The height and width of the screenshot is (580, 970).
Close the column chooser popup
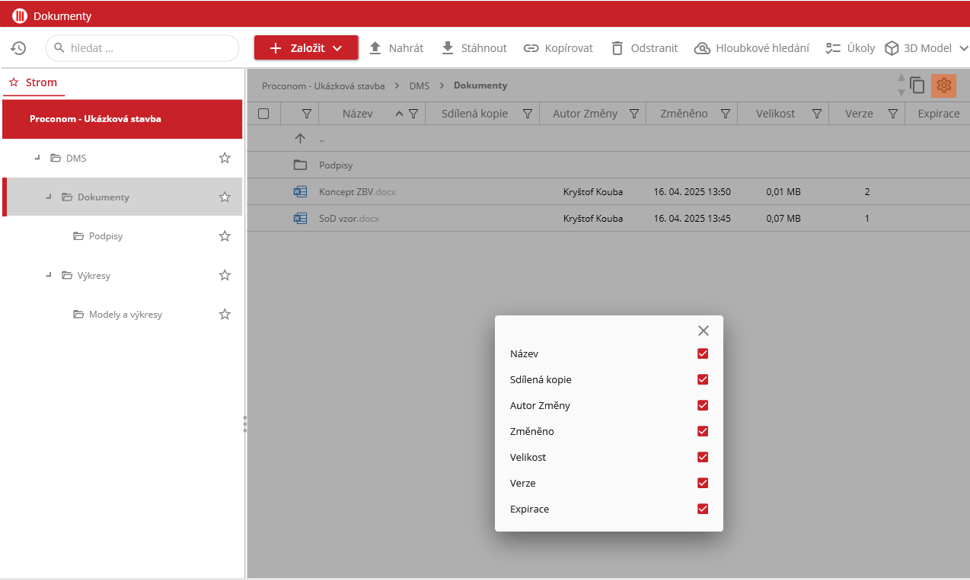[x=703, y=330]
